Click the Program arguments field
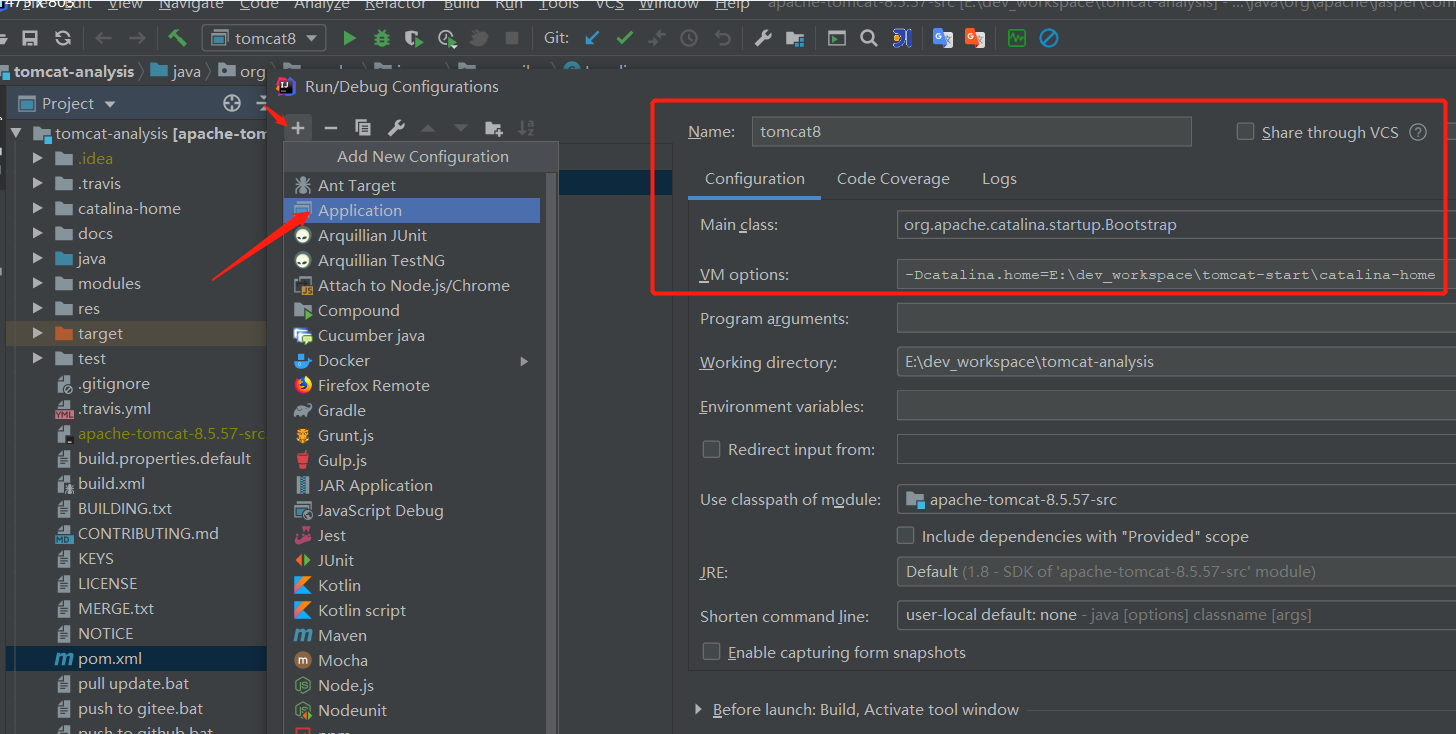 [1176, 318]
